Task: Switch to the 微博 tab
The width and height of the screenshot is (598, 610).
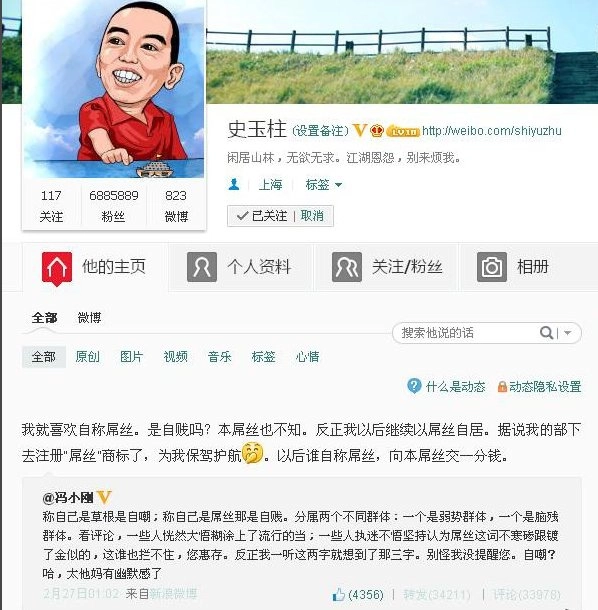Action: (89, 318)
